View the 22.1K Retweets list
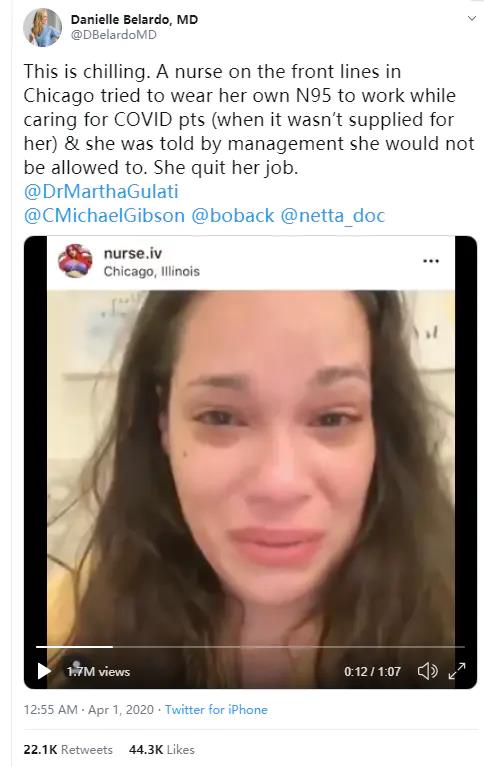 (68, 749)
